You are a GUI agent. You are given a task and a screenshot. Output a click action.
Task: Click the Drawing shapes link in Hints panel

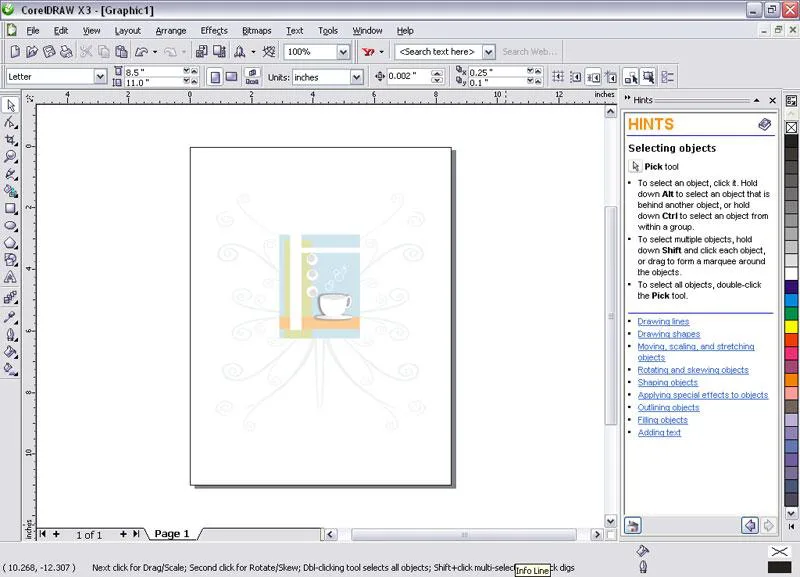668,334
